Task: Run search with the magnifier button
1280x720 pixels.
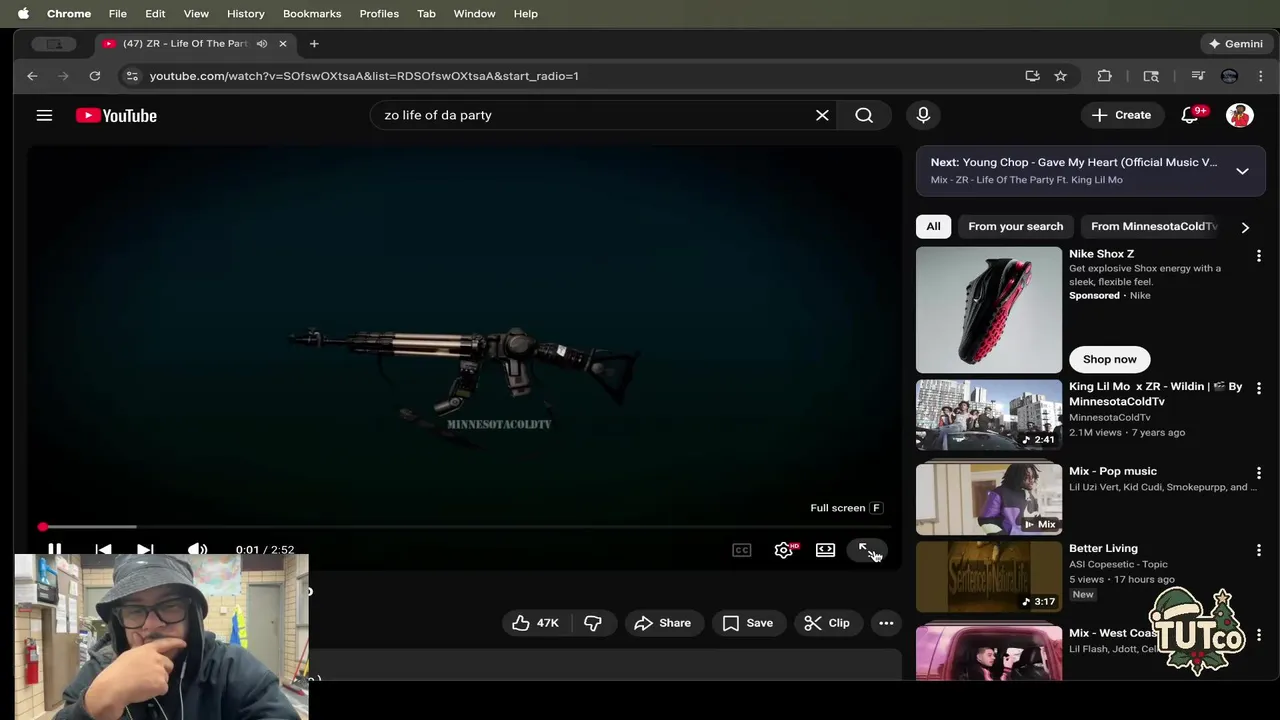Action: coord(864,115)
